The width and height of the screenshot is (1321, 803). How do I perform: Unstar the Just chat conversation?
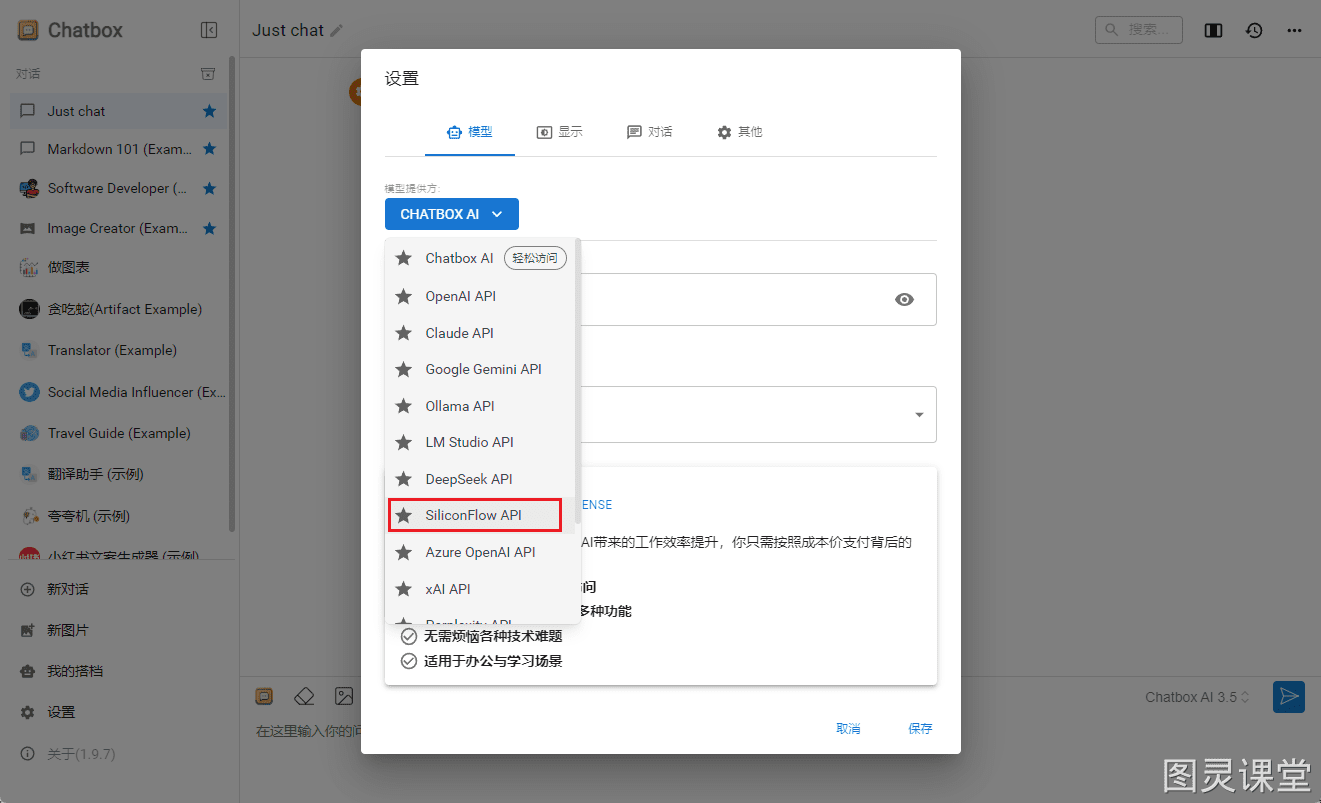[209, 111]
